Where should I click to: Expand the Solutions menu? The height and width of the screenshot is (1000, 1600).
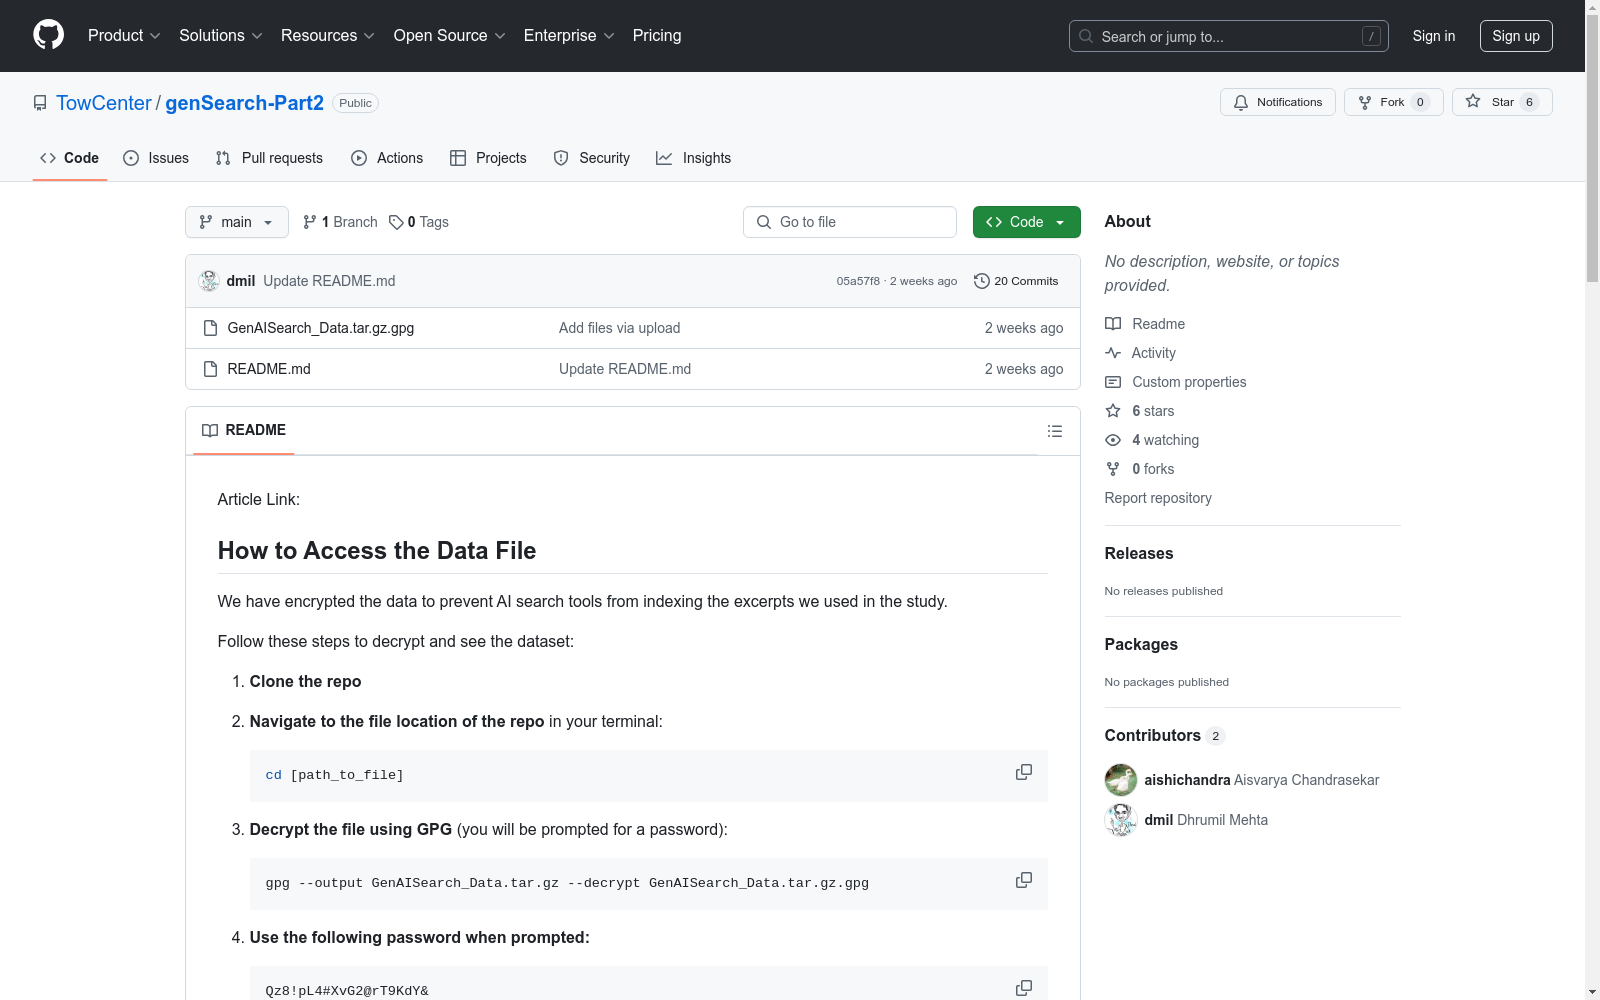tap(221, 36)
